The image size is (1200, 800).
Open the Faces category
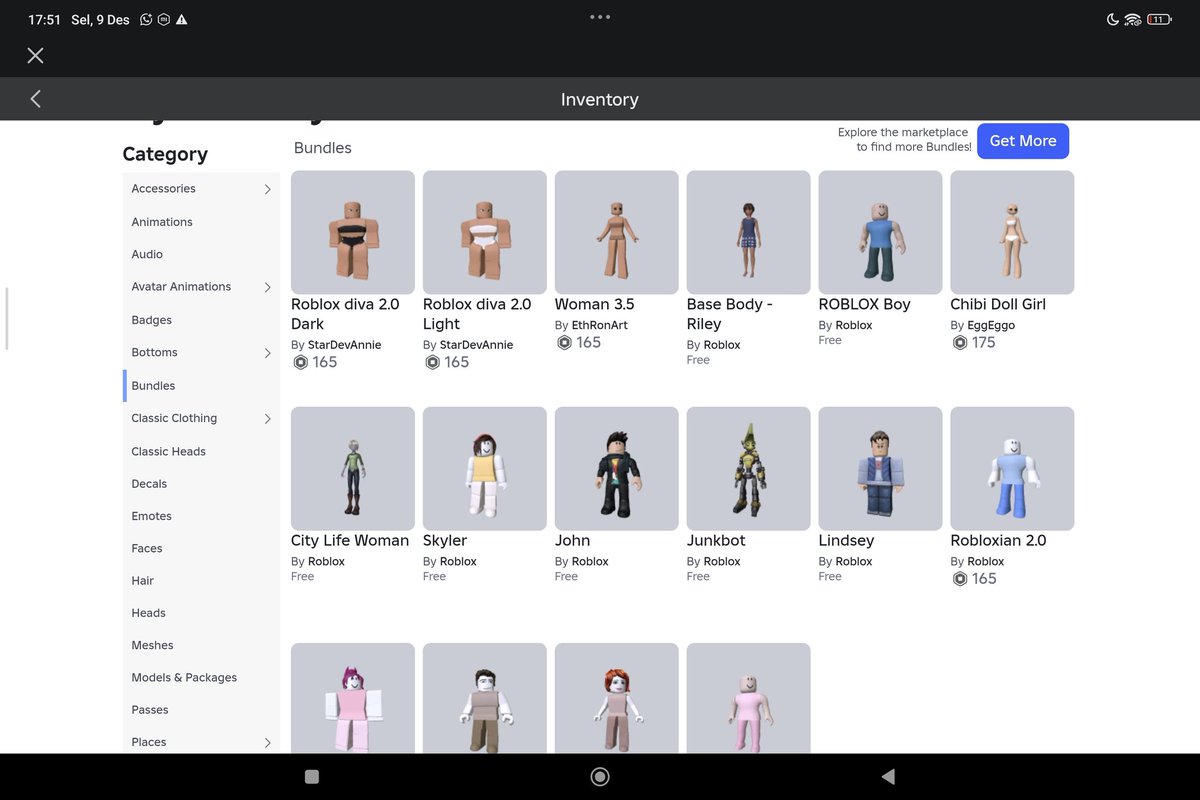pyautogui.click(x=146, y=548)
